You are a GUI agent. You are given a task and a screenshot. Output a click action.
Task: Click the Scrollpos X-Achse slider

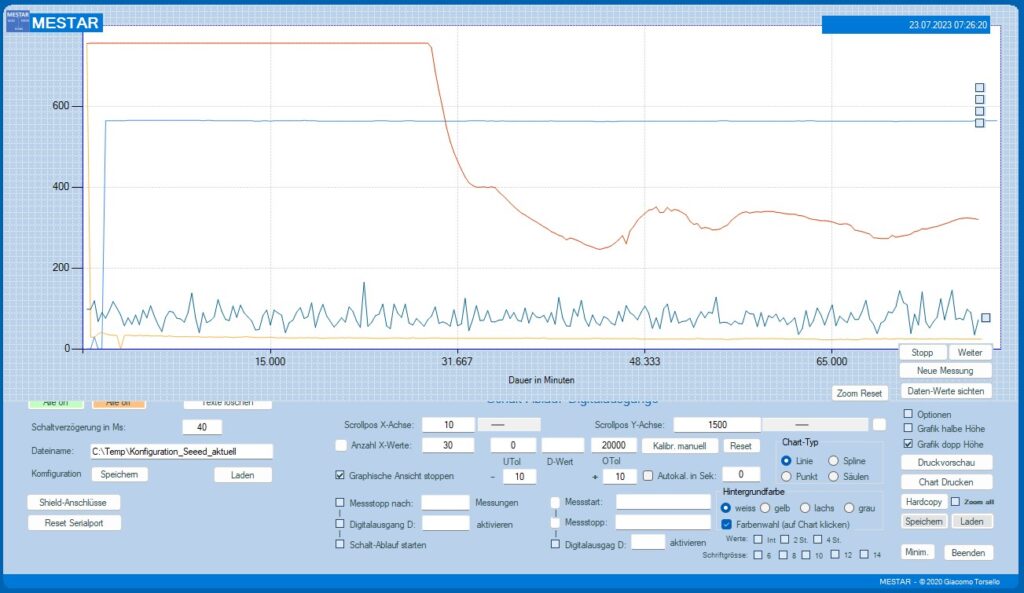pos(511,425)
